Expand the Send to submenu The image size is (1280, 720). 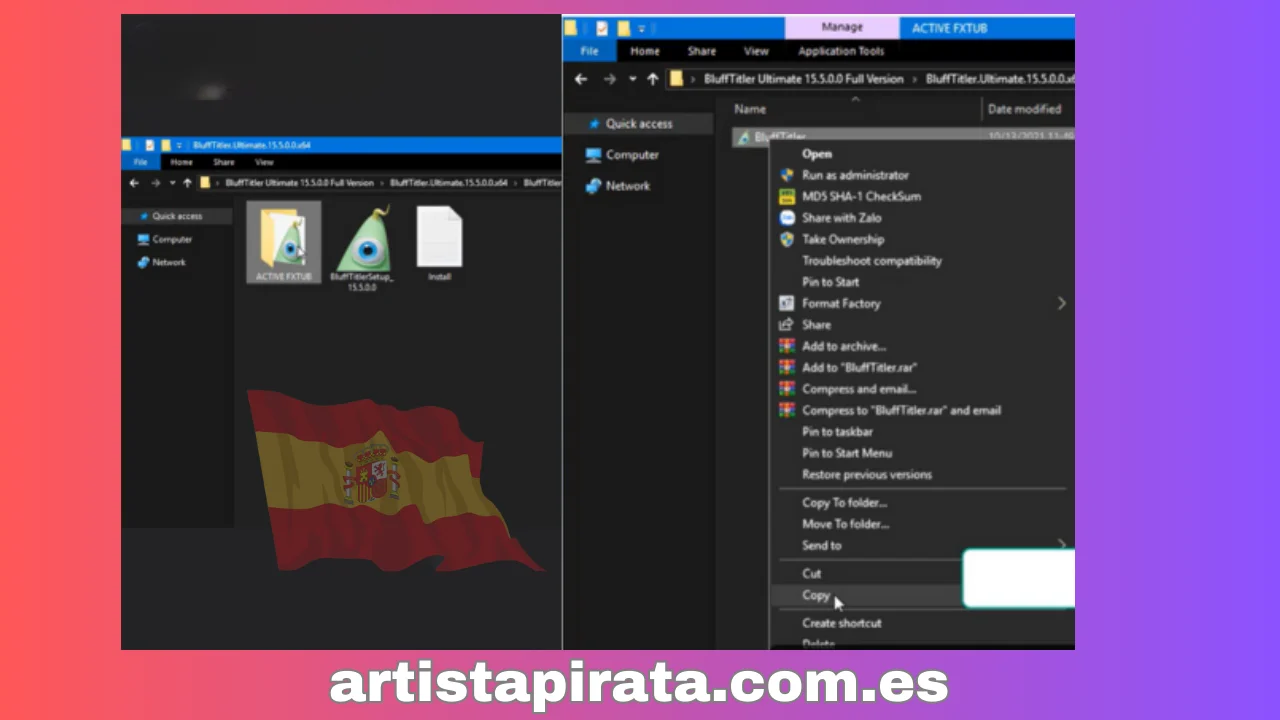tap(1062, 545)
